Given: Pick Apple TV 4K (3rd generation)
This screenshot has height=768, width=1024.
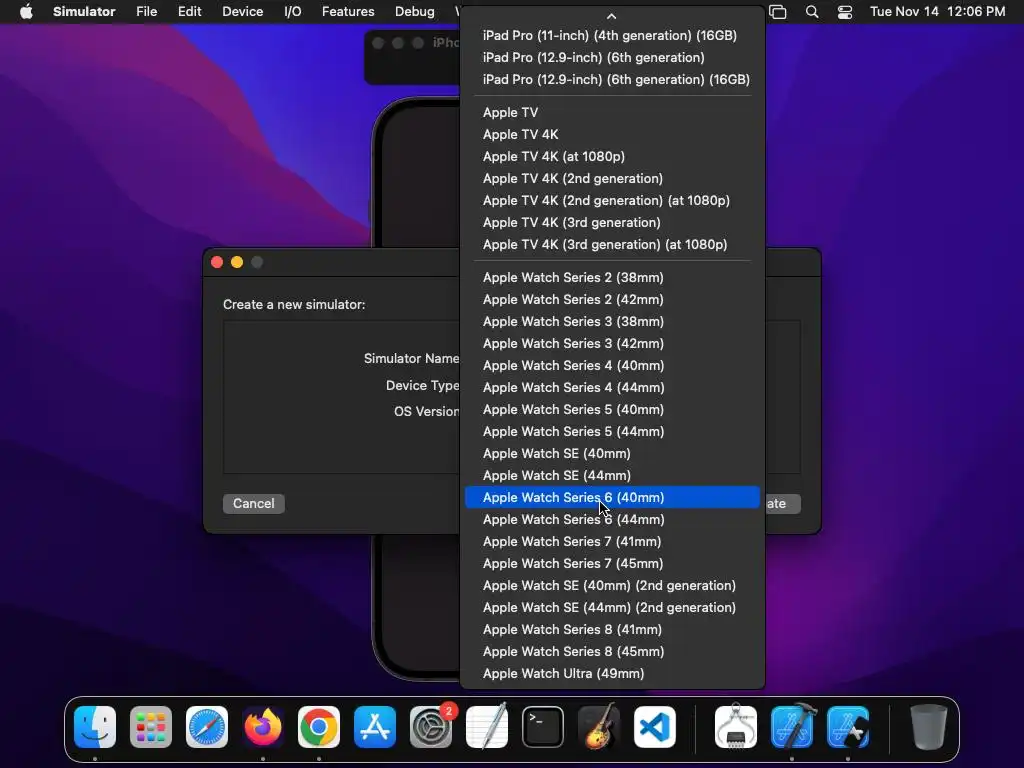Looking at the screenshot, I should click(613, 223).
